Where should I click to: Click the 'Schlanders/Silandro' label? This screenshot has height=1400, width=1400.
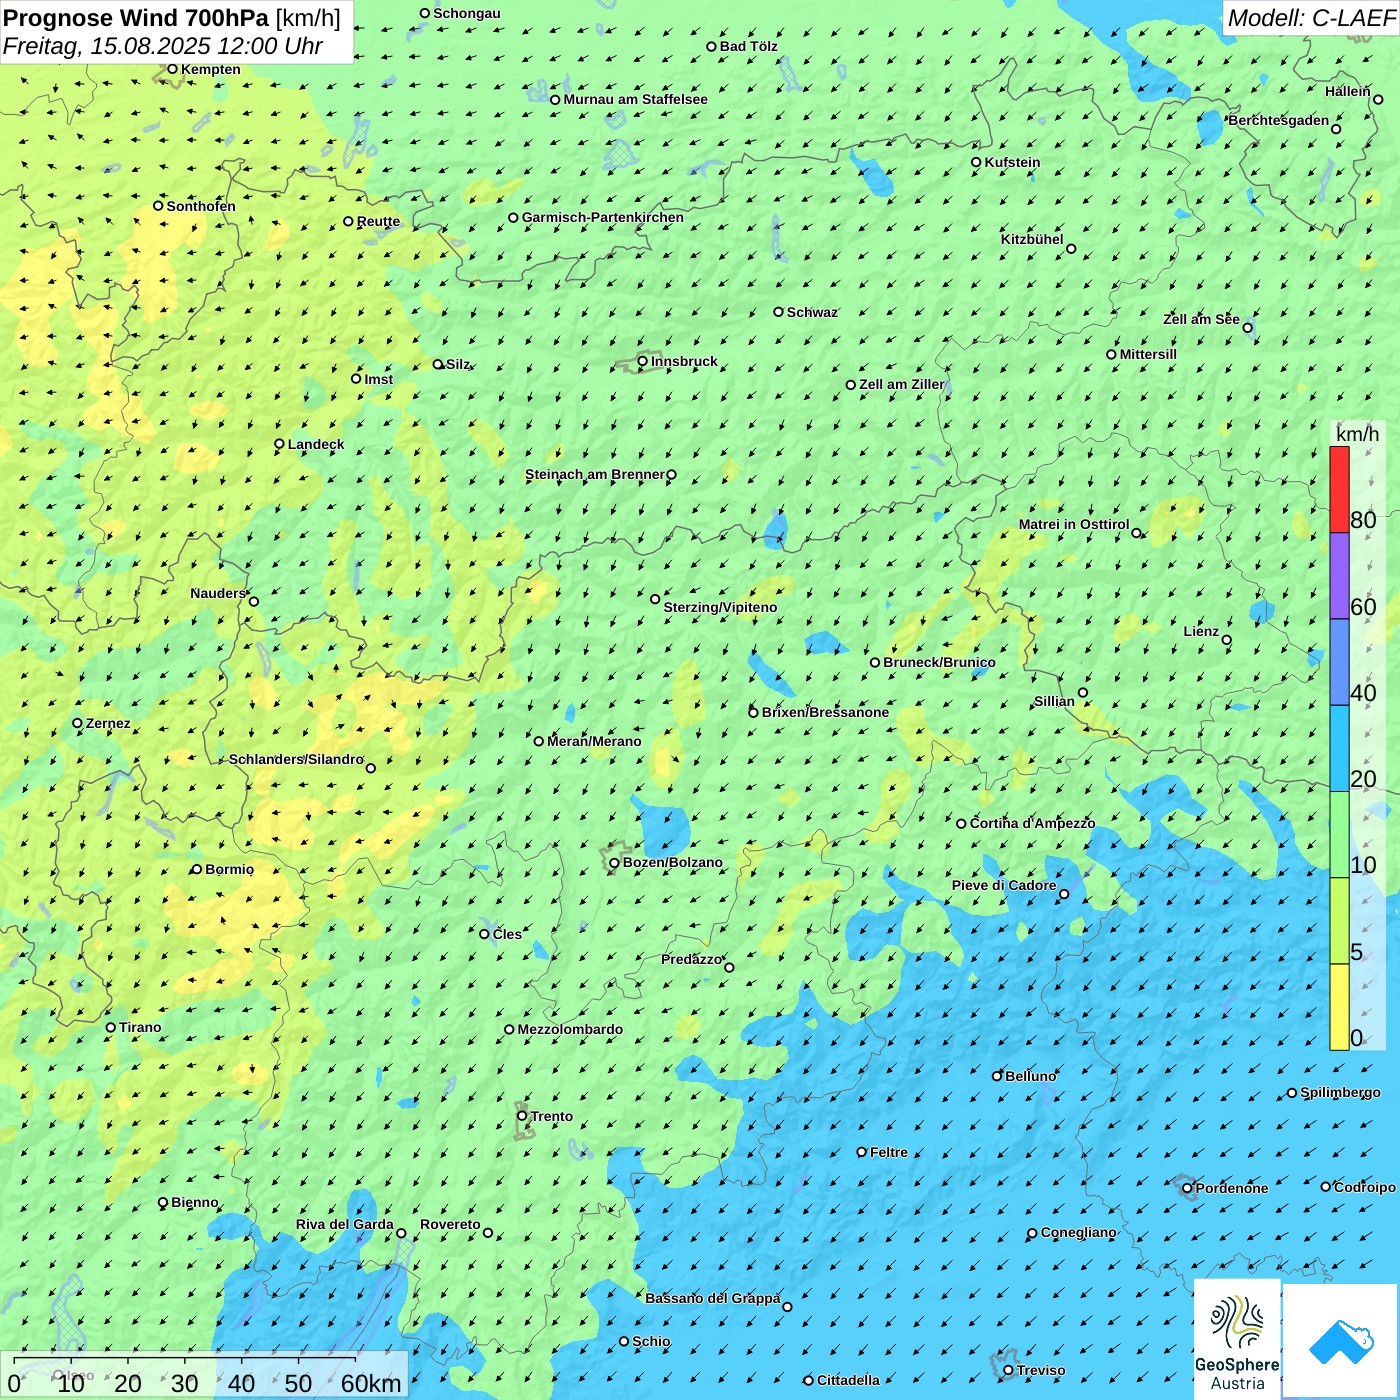296,759
